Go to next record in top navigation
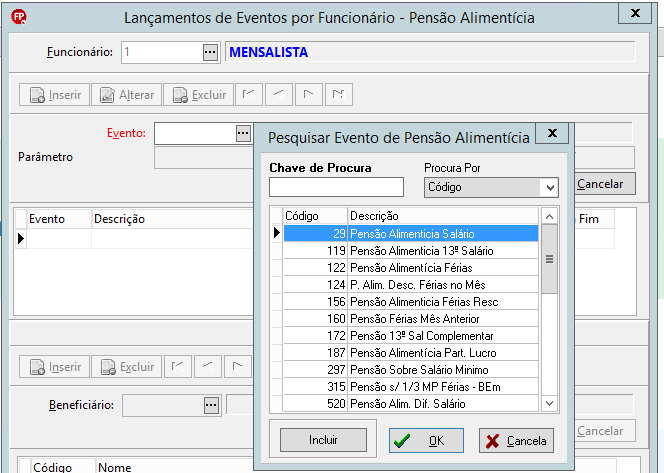This screenshot has height=473, width=664. pos(309,94)
